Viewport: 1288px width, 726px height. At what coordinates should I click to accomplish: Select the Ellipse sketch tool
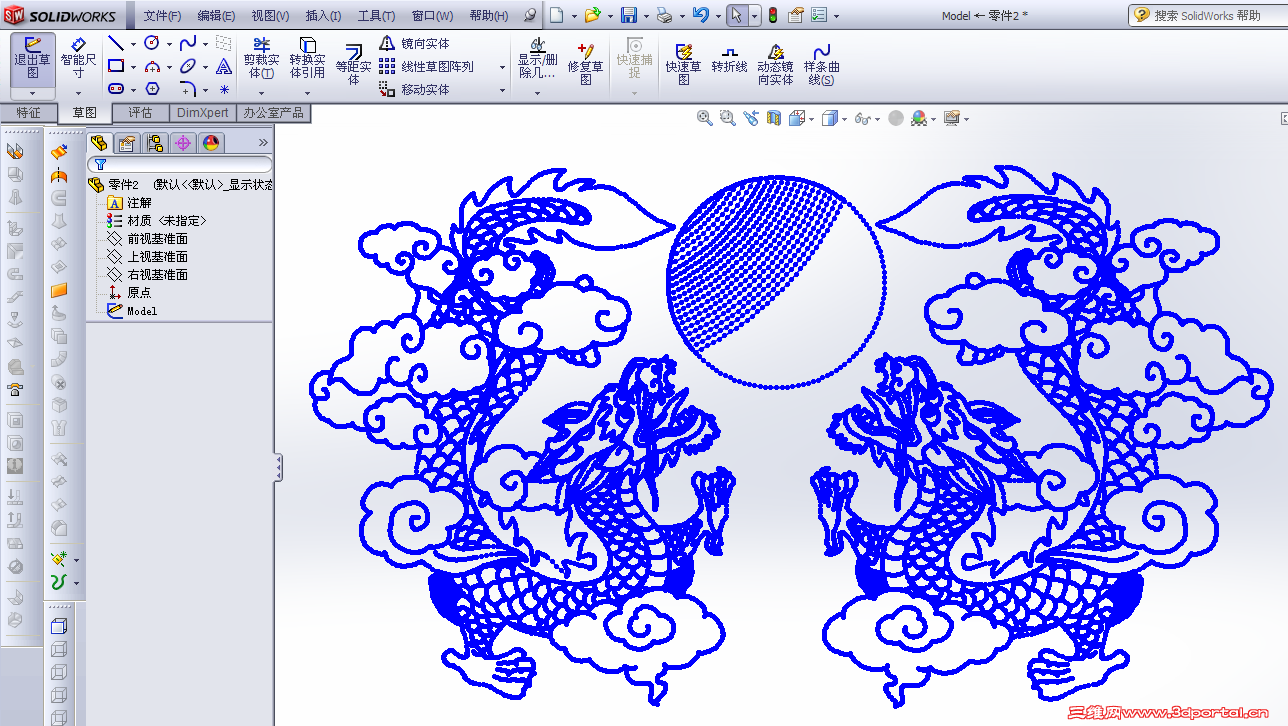tap(188, 66)
